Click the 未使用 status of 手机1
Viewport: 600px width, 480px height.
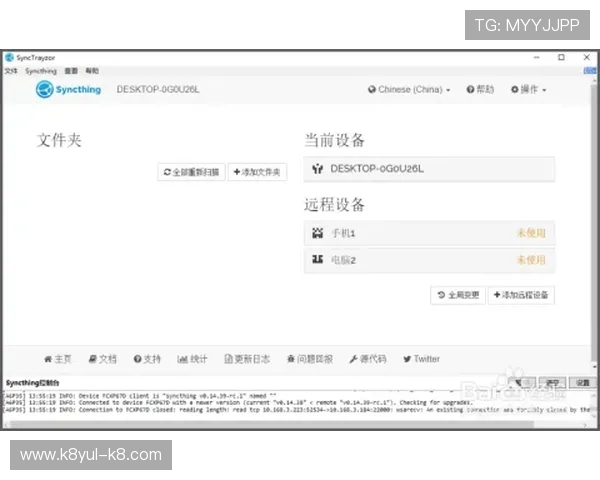point(531,233)
